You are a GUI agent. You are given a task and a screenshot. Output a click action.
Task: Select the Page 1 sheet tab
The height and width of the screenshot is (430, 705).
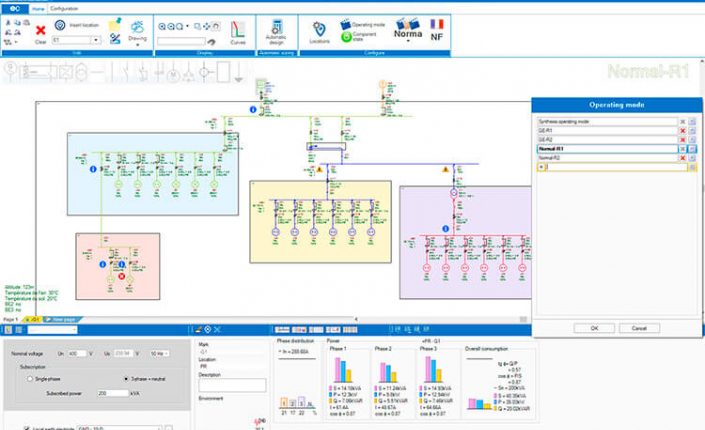[11, 319]
